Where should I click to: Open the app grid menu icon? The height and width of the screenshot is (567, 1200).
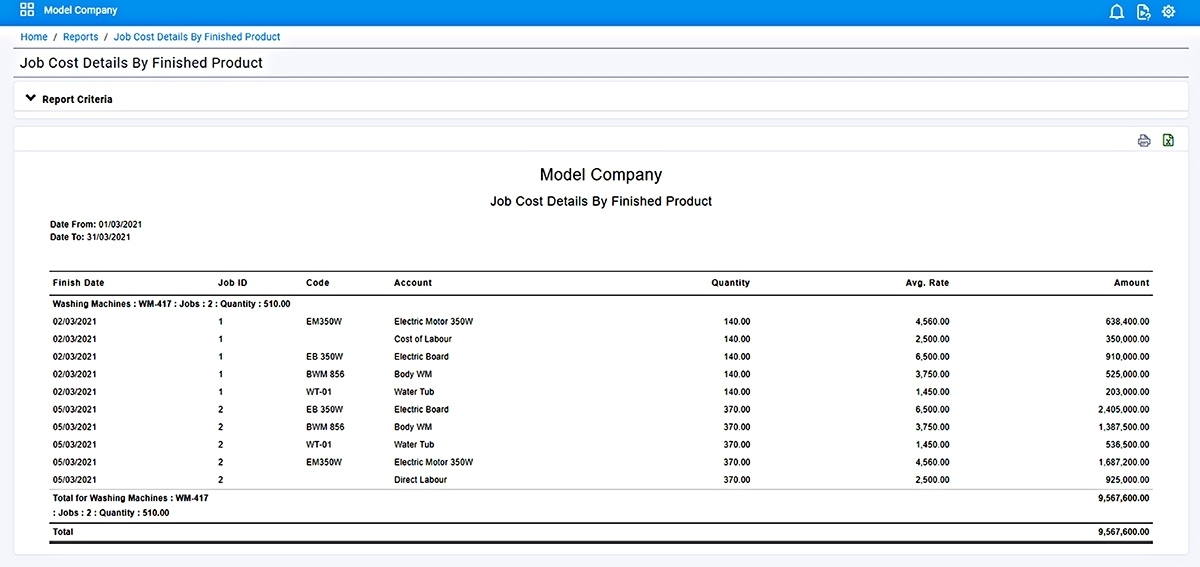click(x=27, y=10)
